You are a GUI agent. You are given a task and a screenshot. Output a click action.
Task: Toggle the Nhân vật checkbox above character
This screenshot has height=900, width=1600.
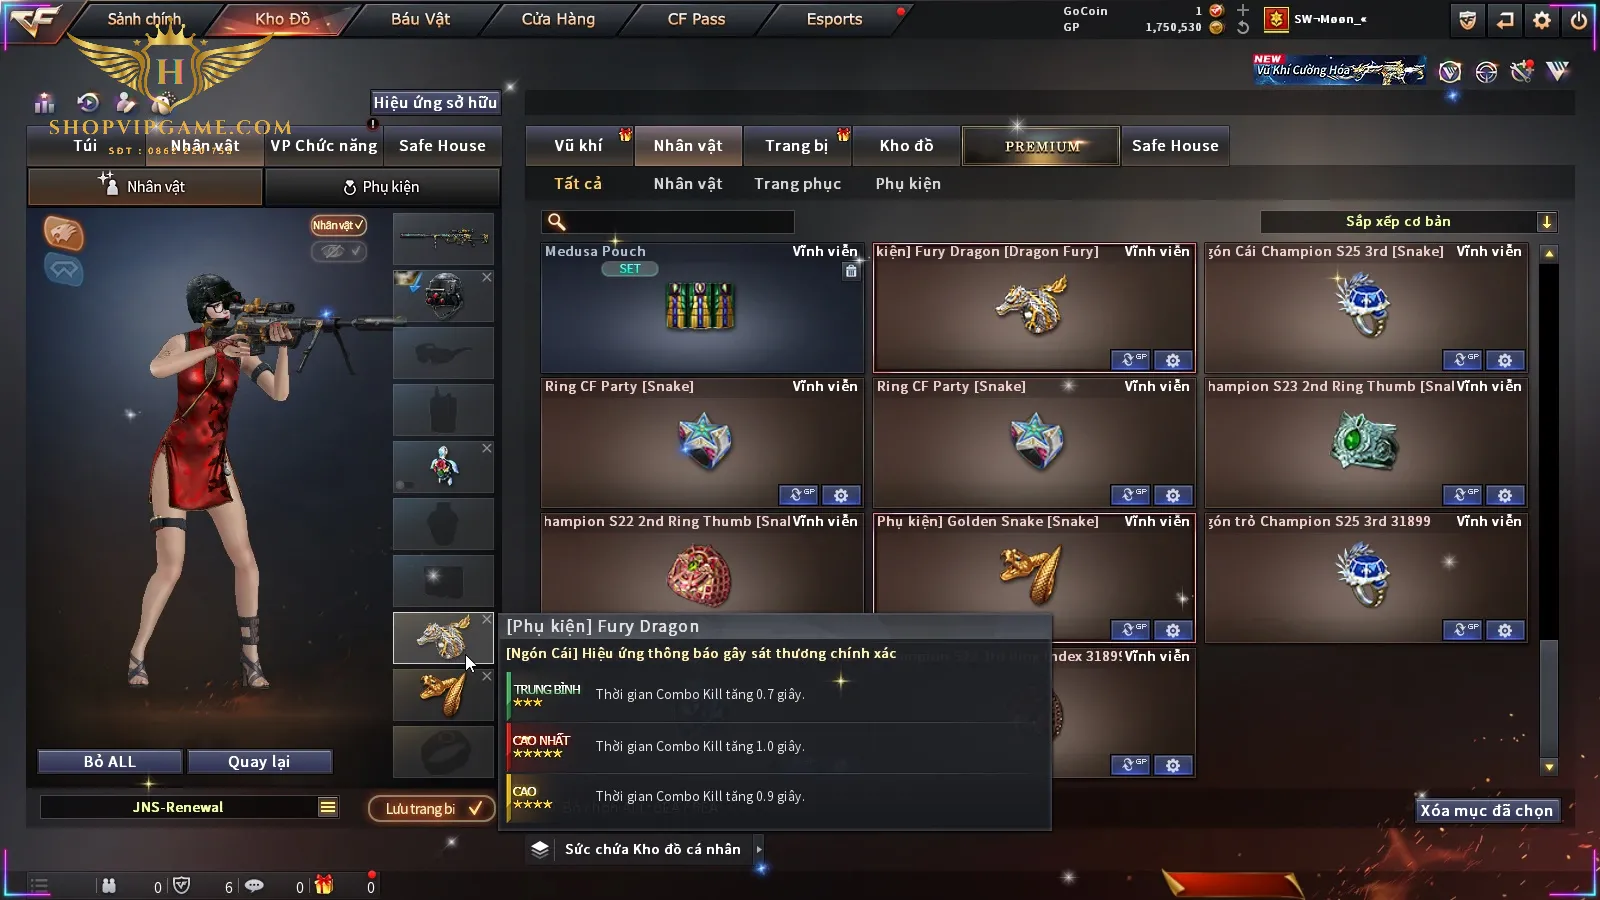pos(339,225)
